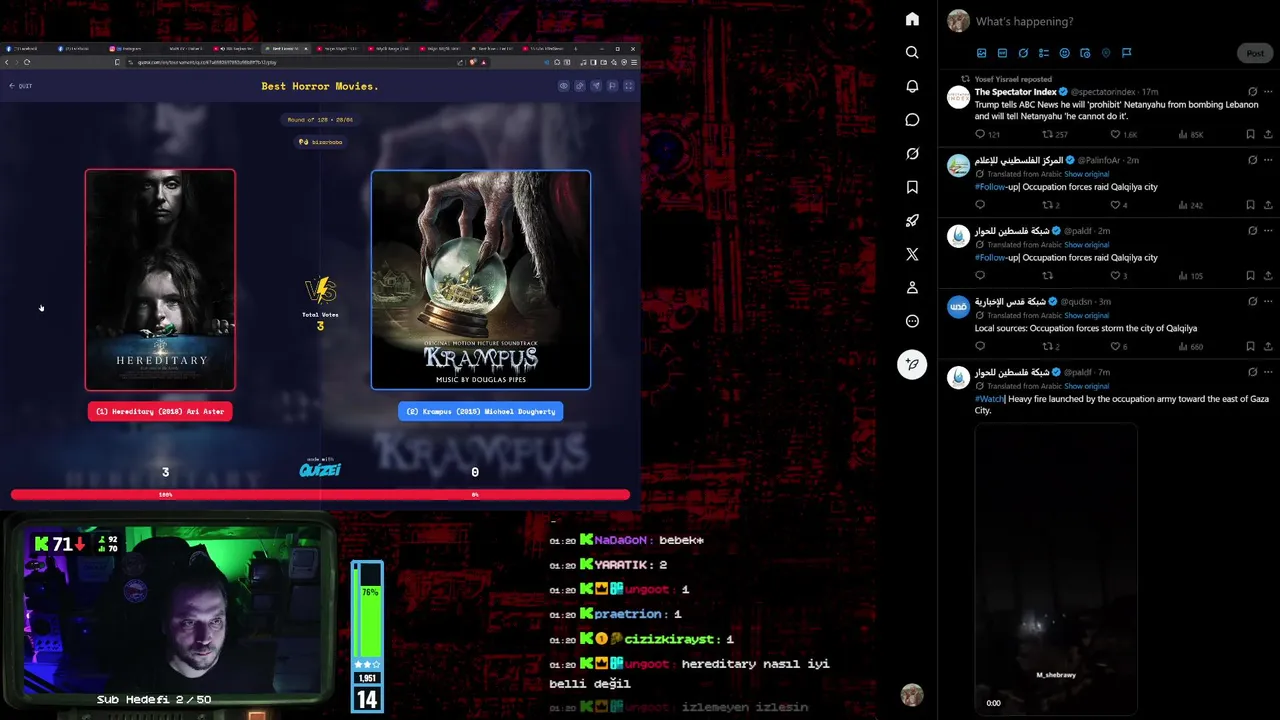The image size is (1280, 720).
Task: Open X Notifications bell icon
Action: [912, 86]
